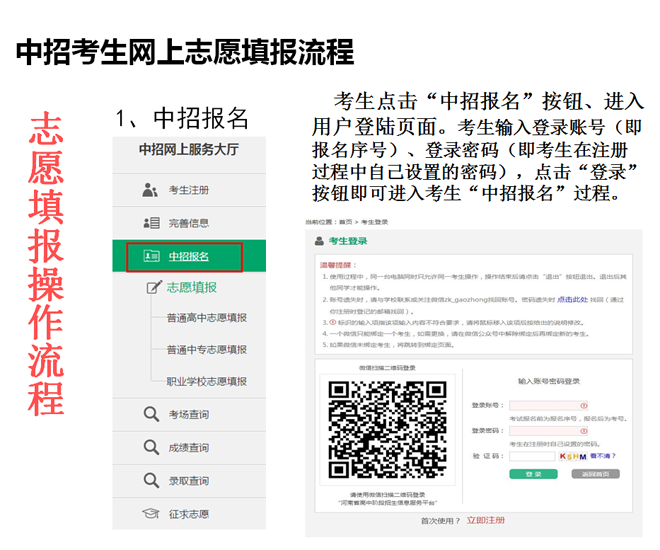
Task: Click the 点击此处 password recovery link
Action: coord(573,299)
